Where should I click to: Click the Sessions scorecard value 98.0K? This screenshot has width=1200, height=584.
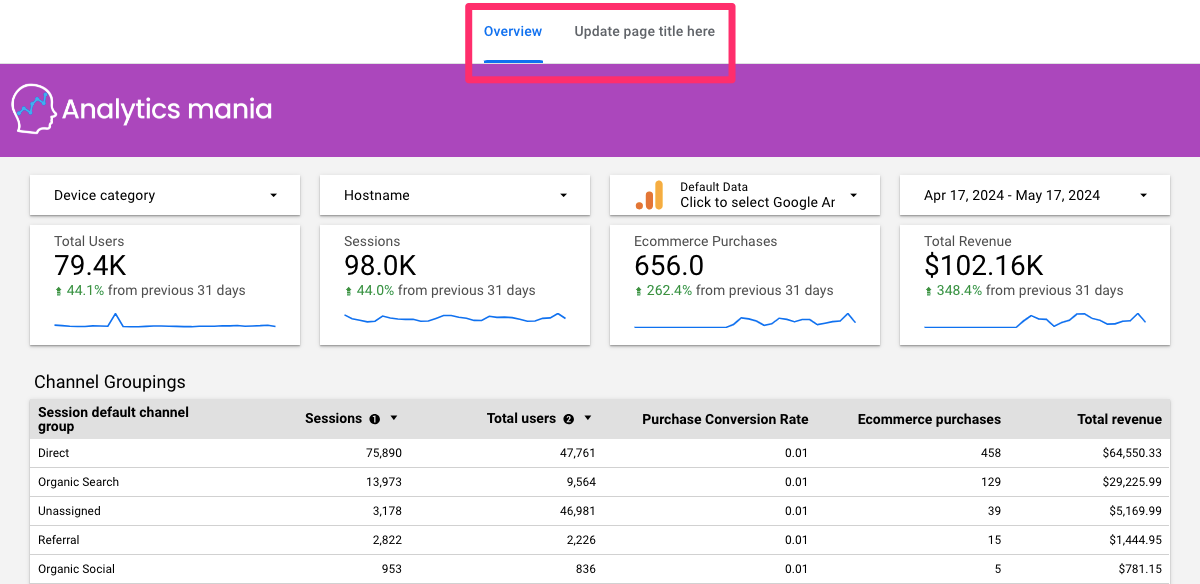pyautogui.click(x=380, y=265)
